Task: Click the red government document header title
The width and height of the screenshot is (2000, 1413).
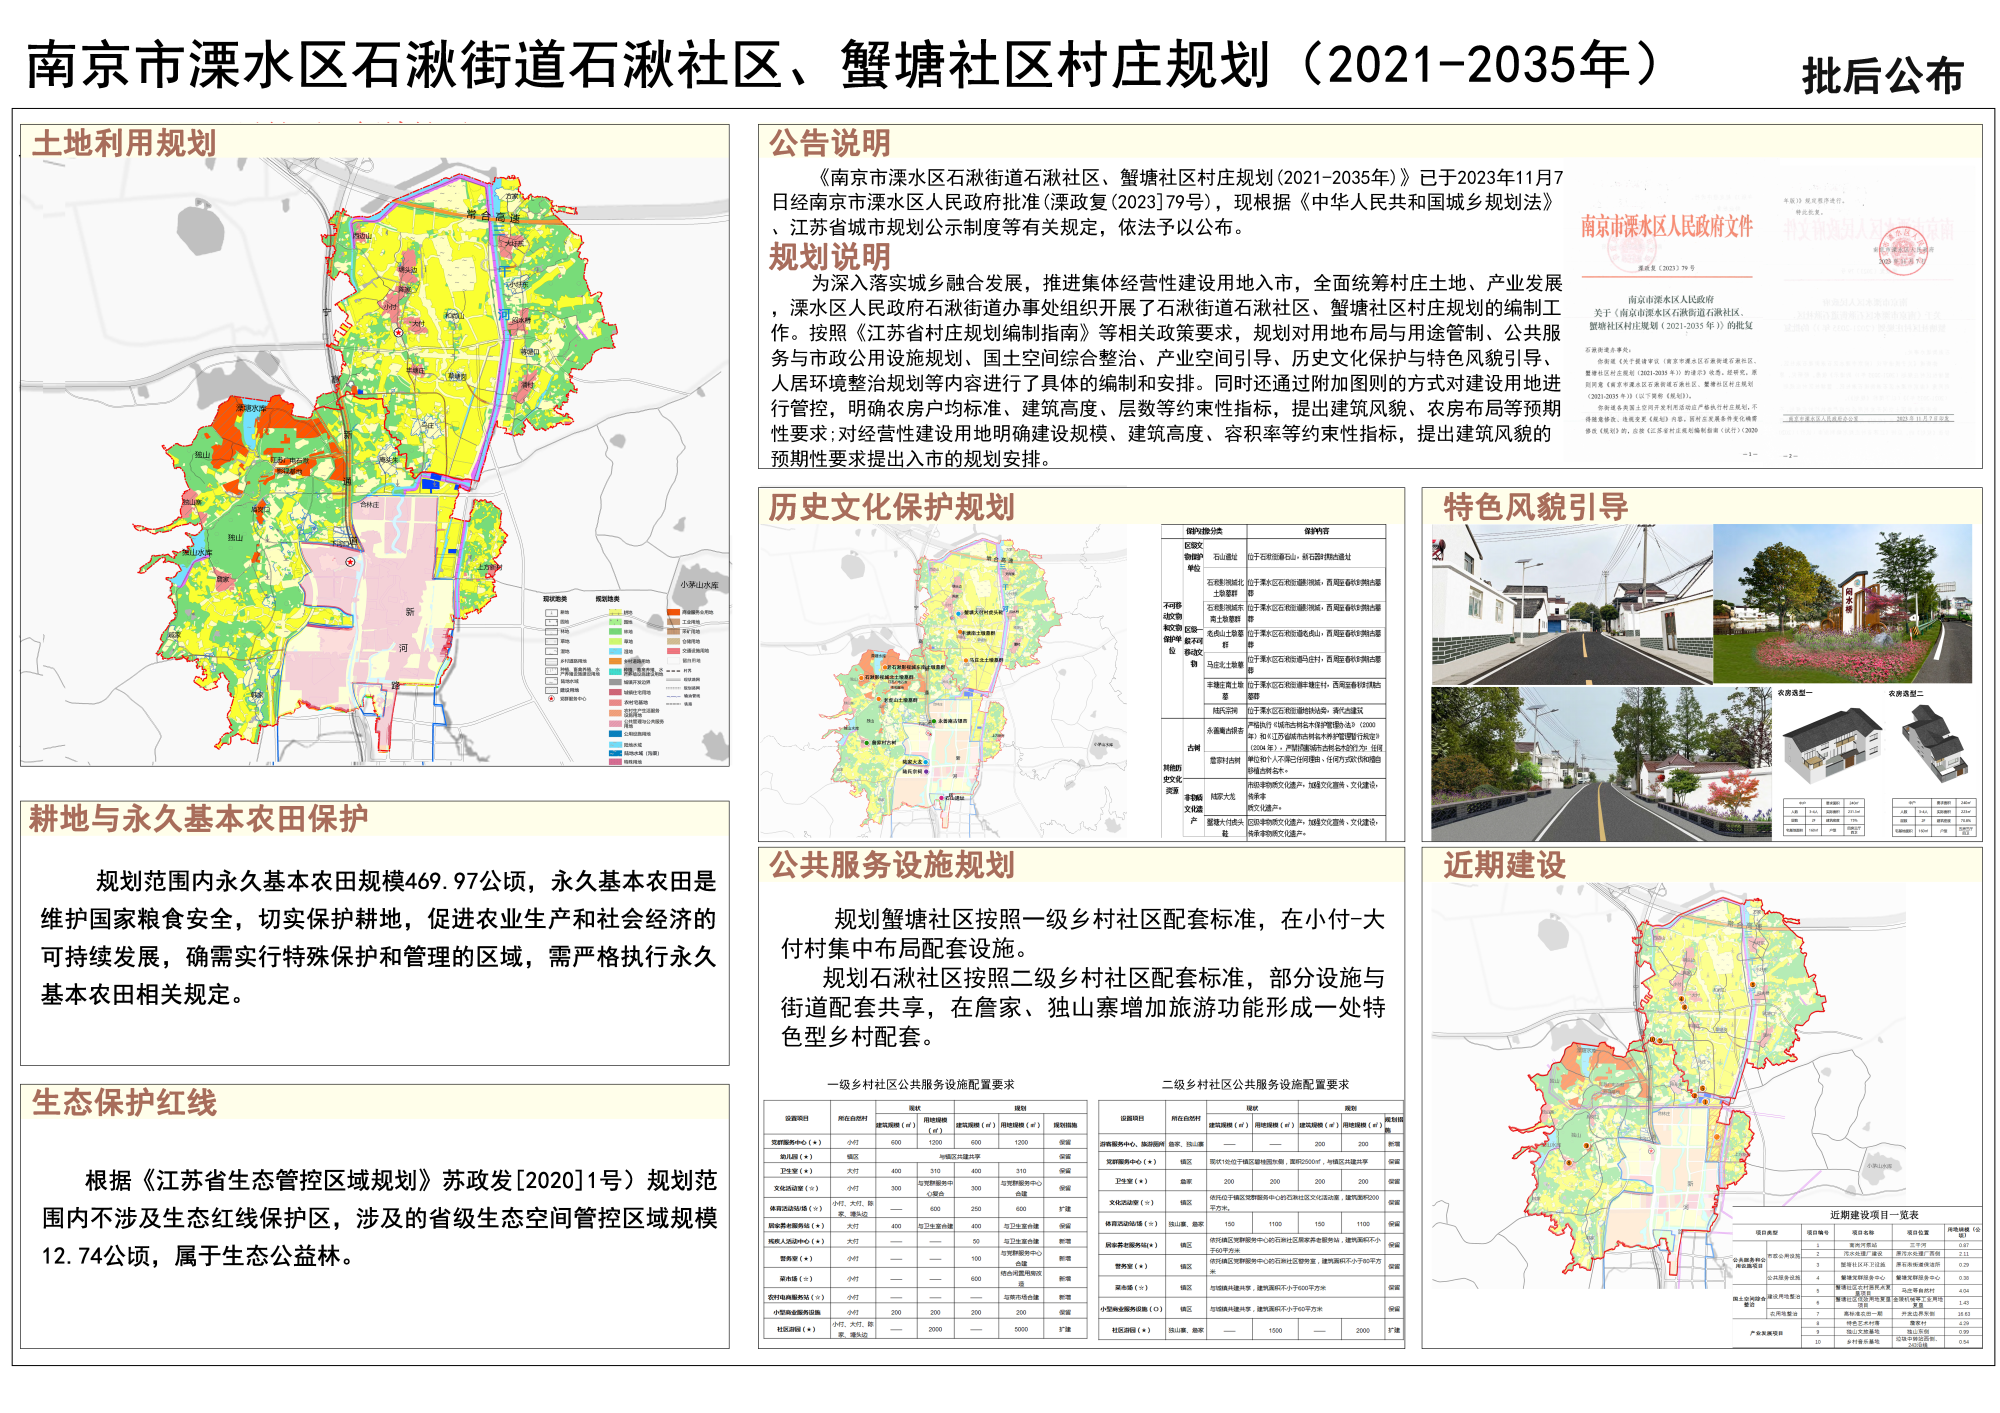Action: (x=1666, y=227)
